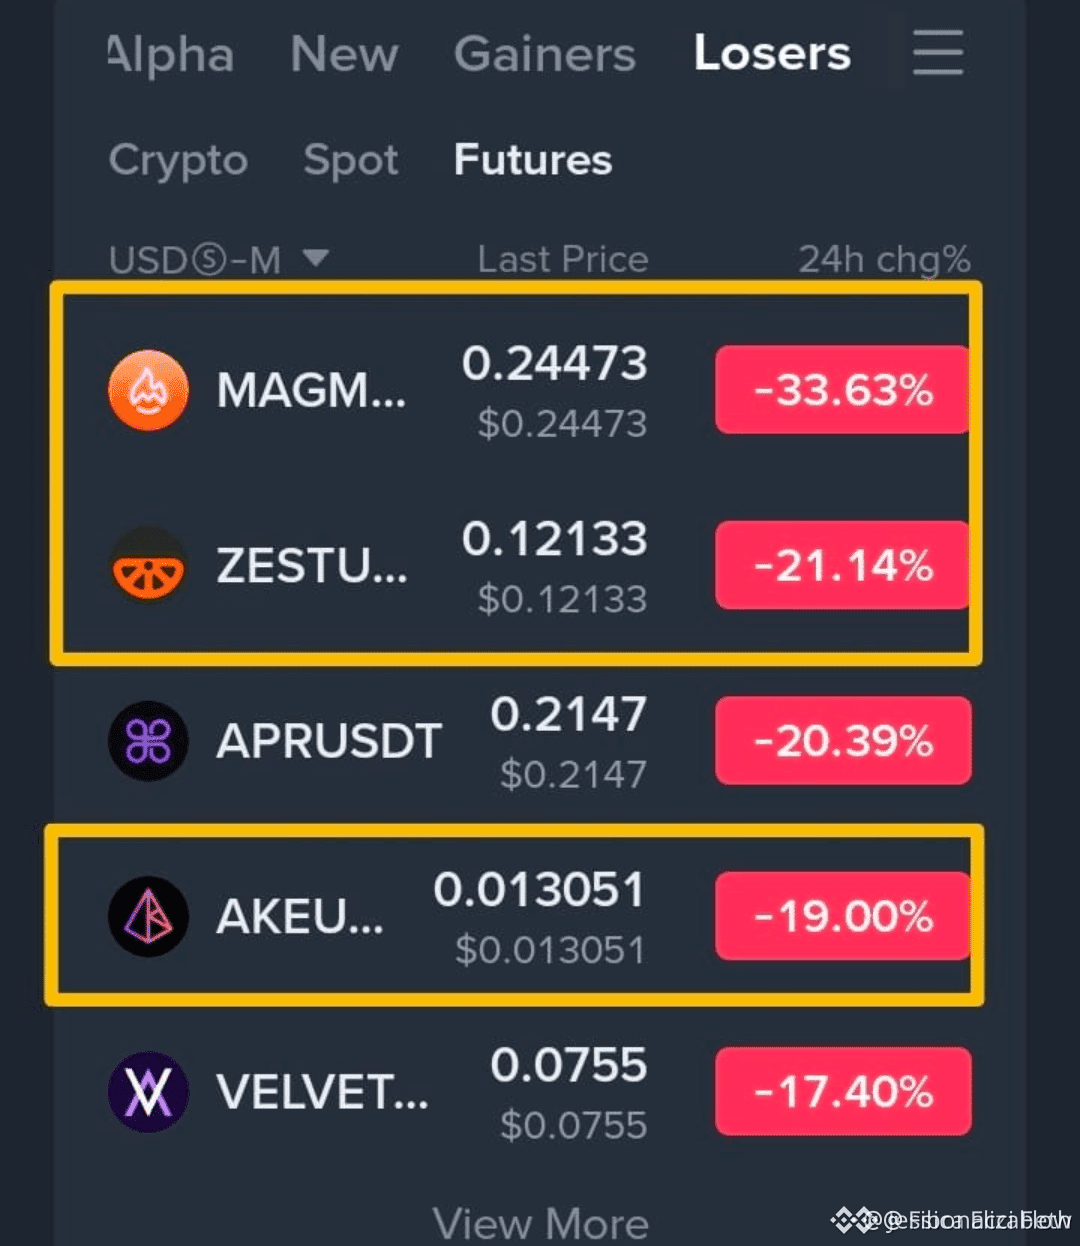Open the VELVET 0.0755 price row

tap(540, 1092)
